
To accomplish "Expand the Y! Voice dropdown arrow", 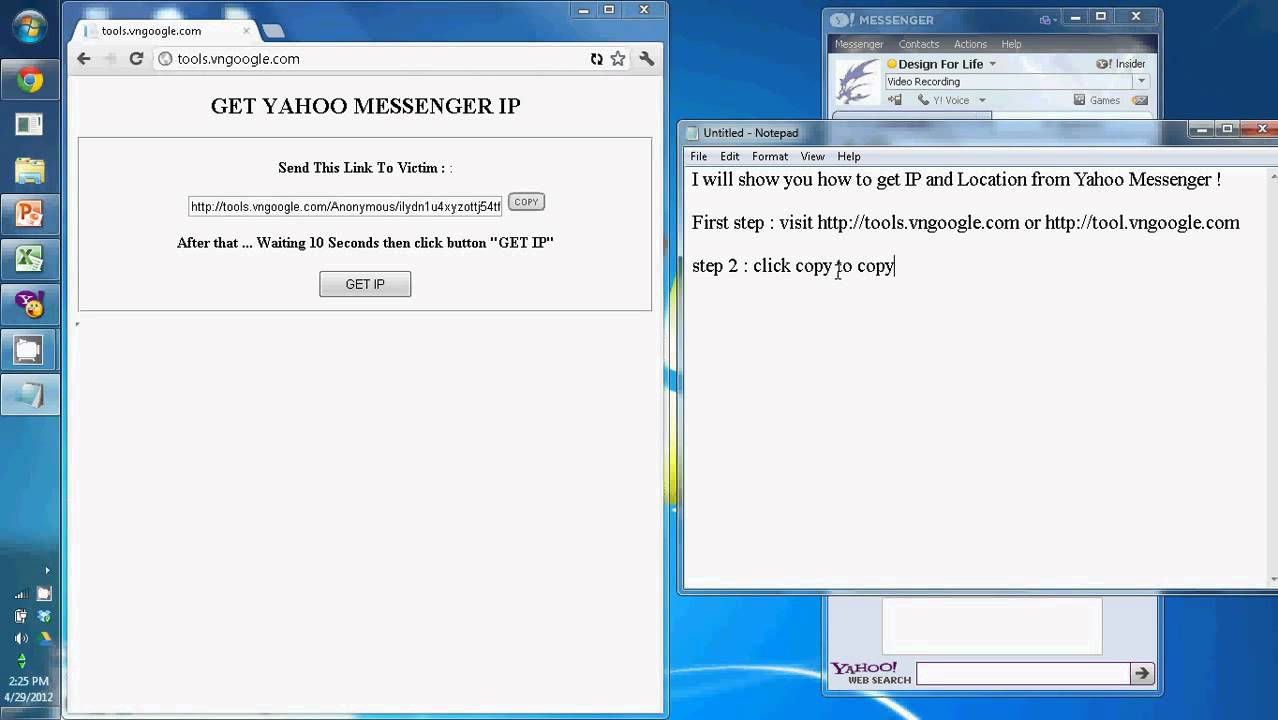I will pos(982,100).
